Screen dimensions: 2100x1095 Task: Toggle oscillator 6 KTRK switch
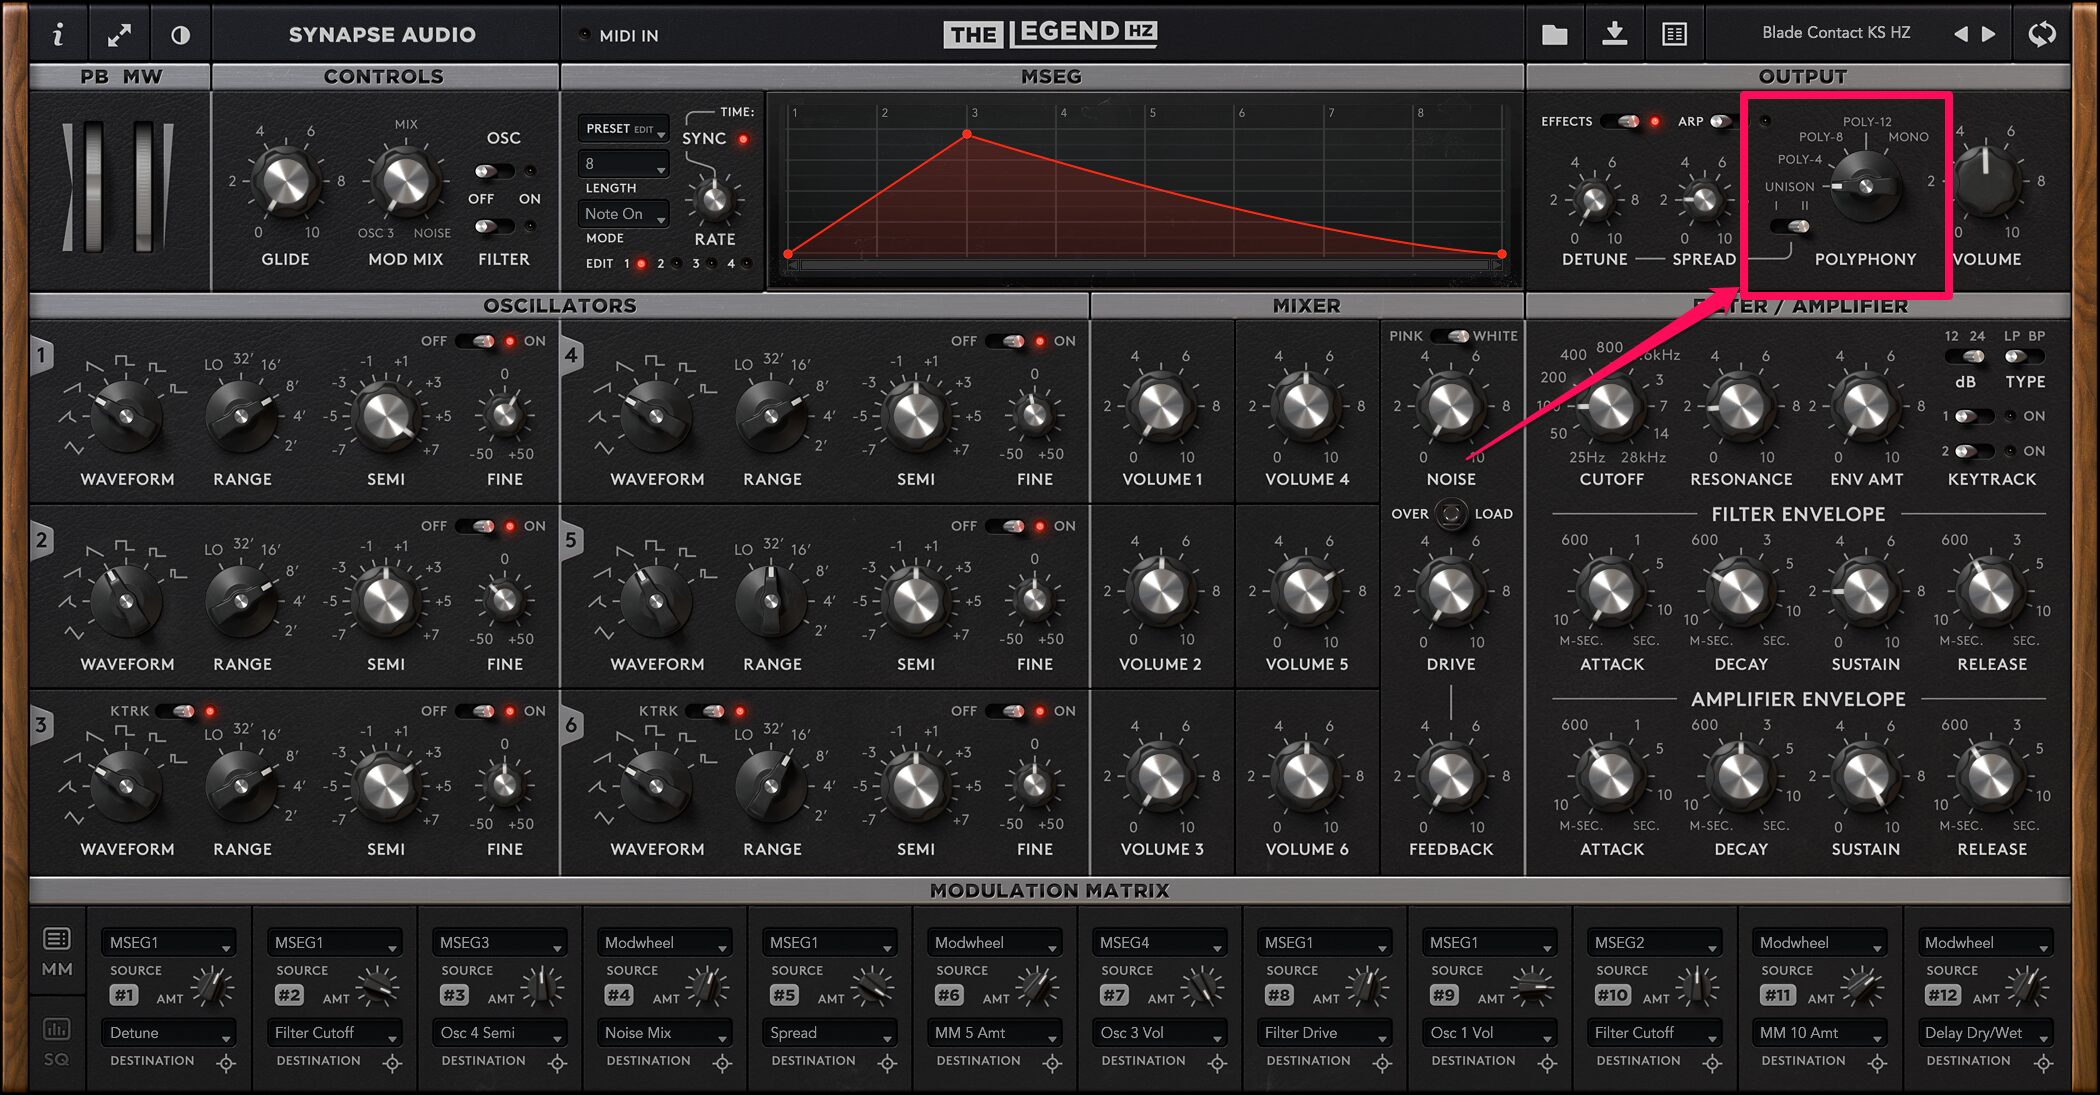tap(706, 711)
